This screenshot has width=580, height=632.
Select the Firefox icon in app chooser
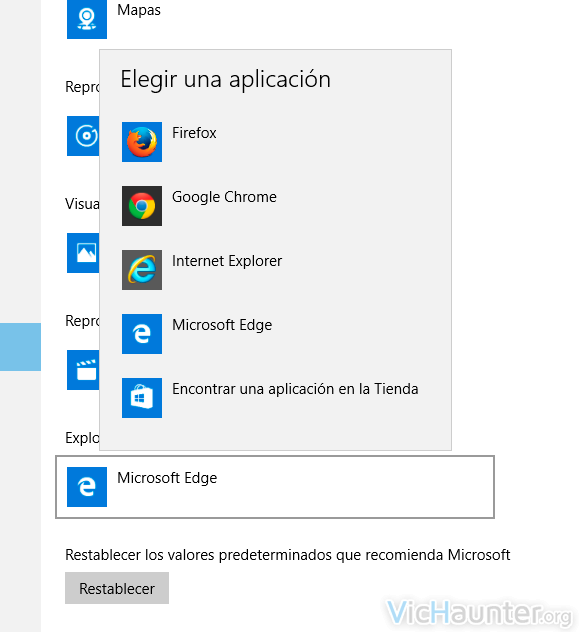[142, 142]
